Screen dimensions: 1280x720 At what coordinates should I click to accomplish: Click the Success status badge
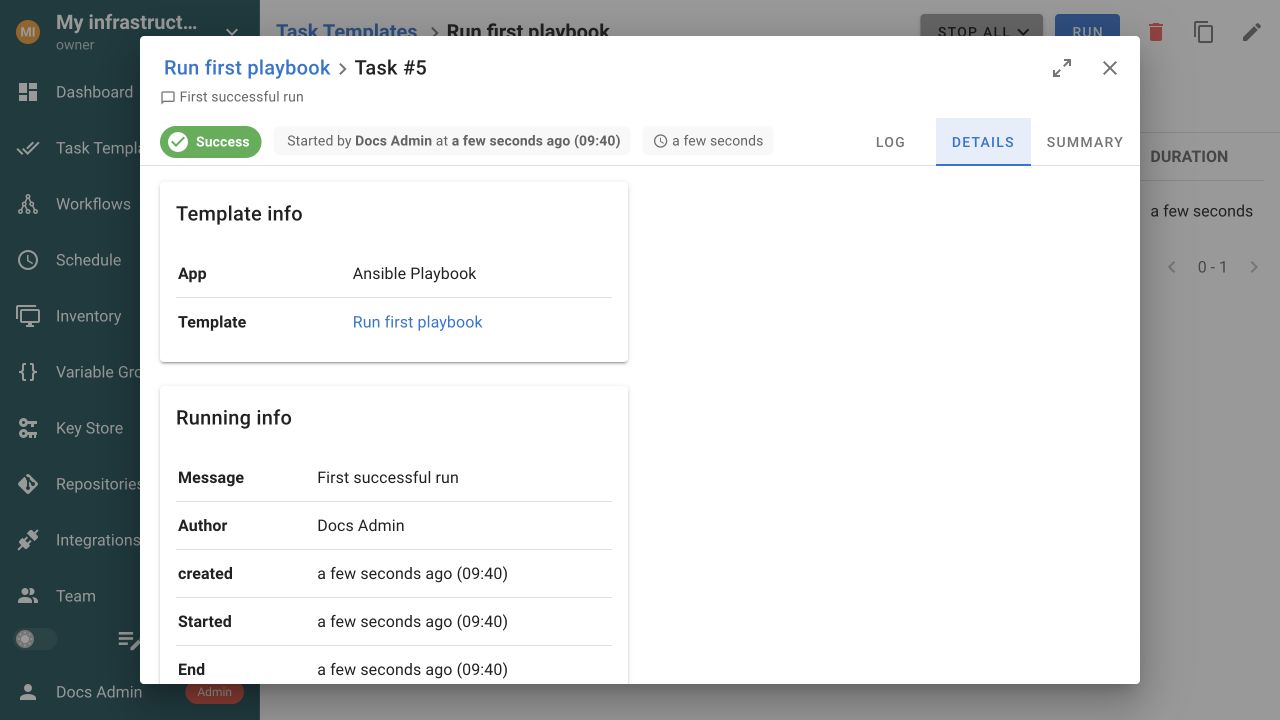pos(211,142)
